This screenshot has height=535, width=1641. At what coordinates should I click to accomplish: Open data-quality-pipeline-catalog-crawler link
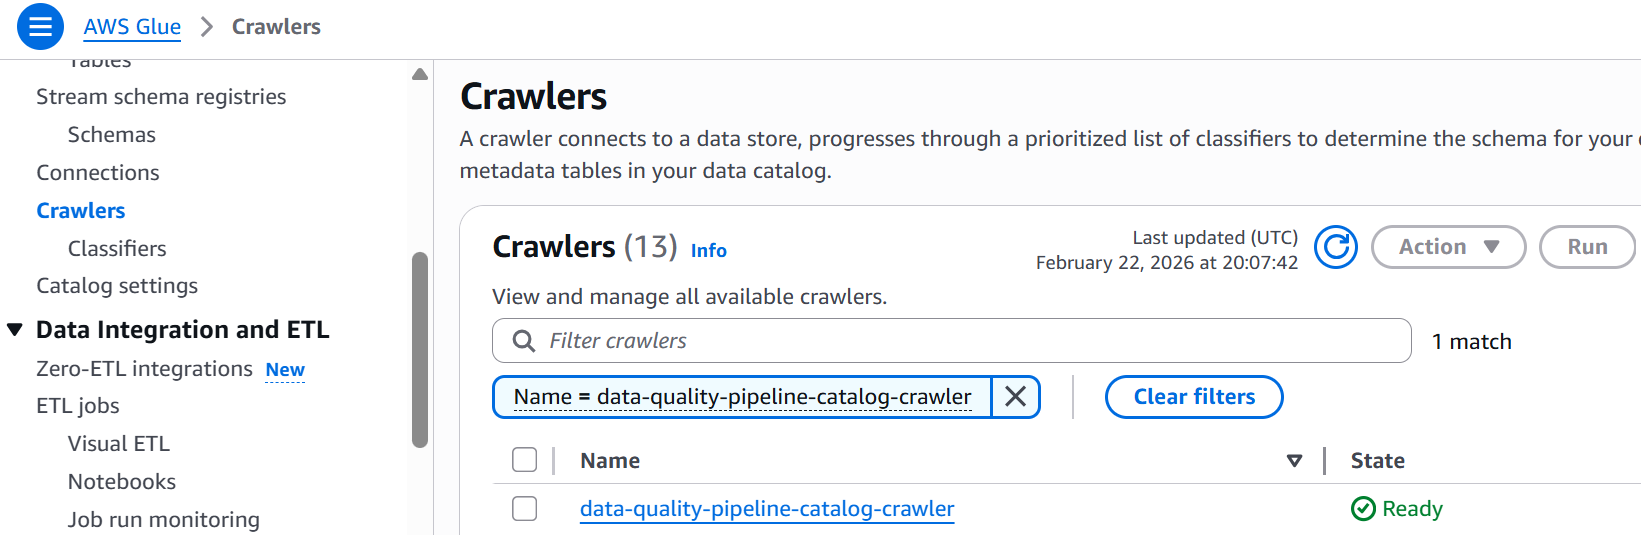767,509
